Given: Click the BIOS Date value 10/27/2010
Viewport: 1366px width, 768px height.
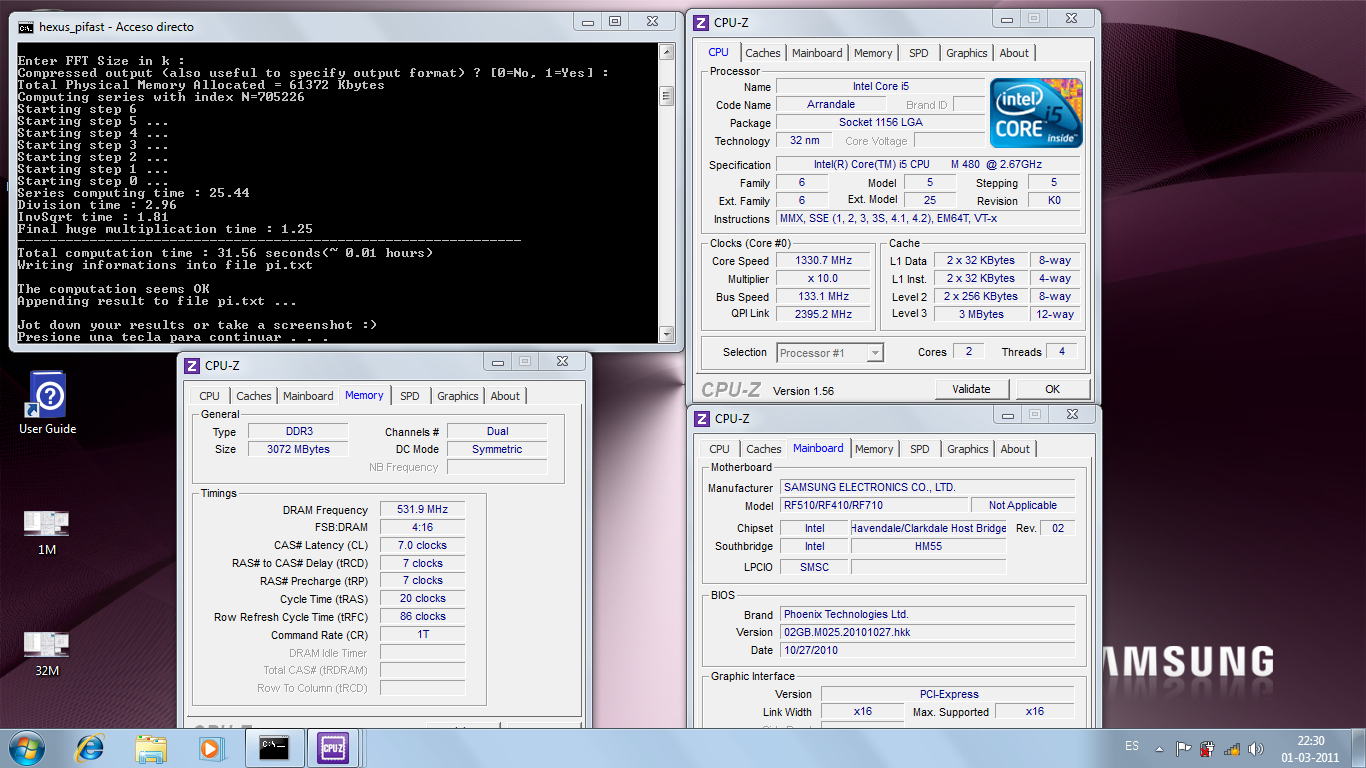Looking at the screenshot, I should pyautogui.click(x=927, y=651).
